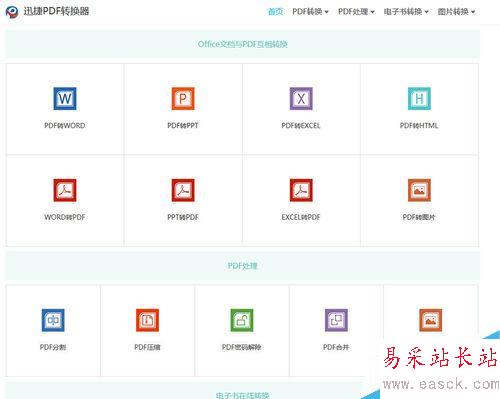Click the EXCEL转PDF label
This screenshot has height=399, width=500.
[x=301, y=217]
